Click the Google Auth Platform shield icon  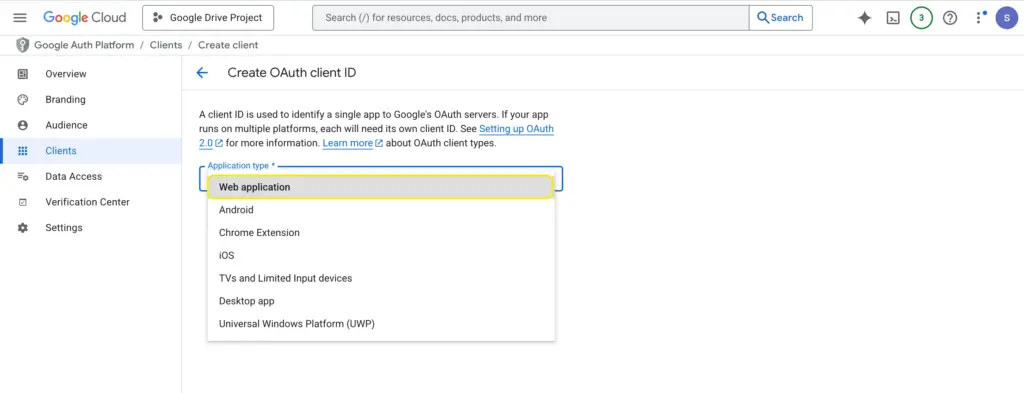[23, 45]
